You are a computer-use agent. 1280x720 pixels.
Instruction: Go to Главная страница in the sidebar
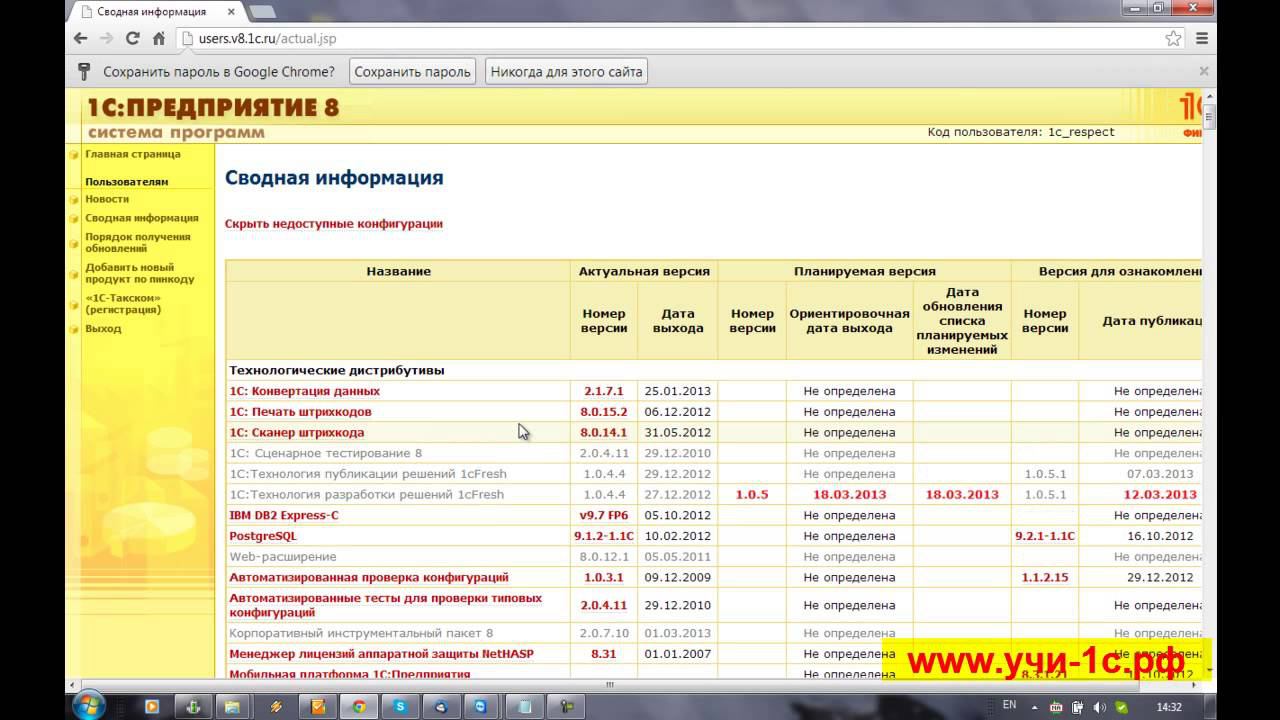pyautogui.click(x=133, y=154)
